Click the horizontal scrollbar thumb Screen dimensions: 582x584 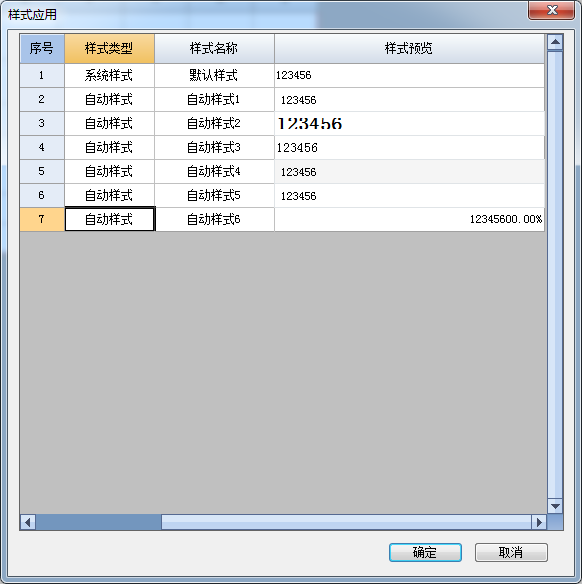pyautogui.click(x=99, y=522)
